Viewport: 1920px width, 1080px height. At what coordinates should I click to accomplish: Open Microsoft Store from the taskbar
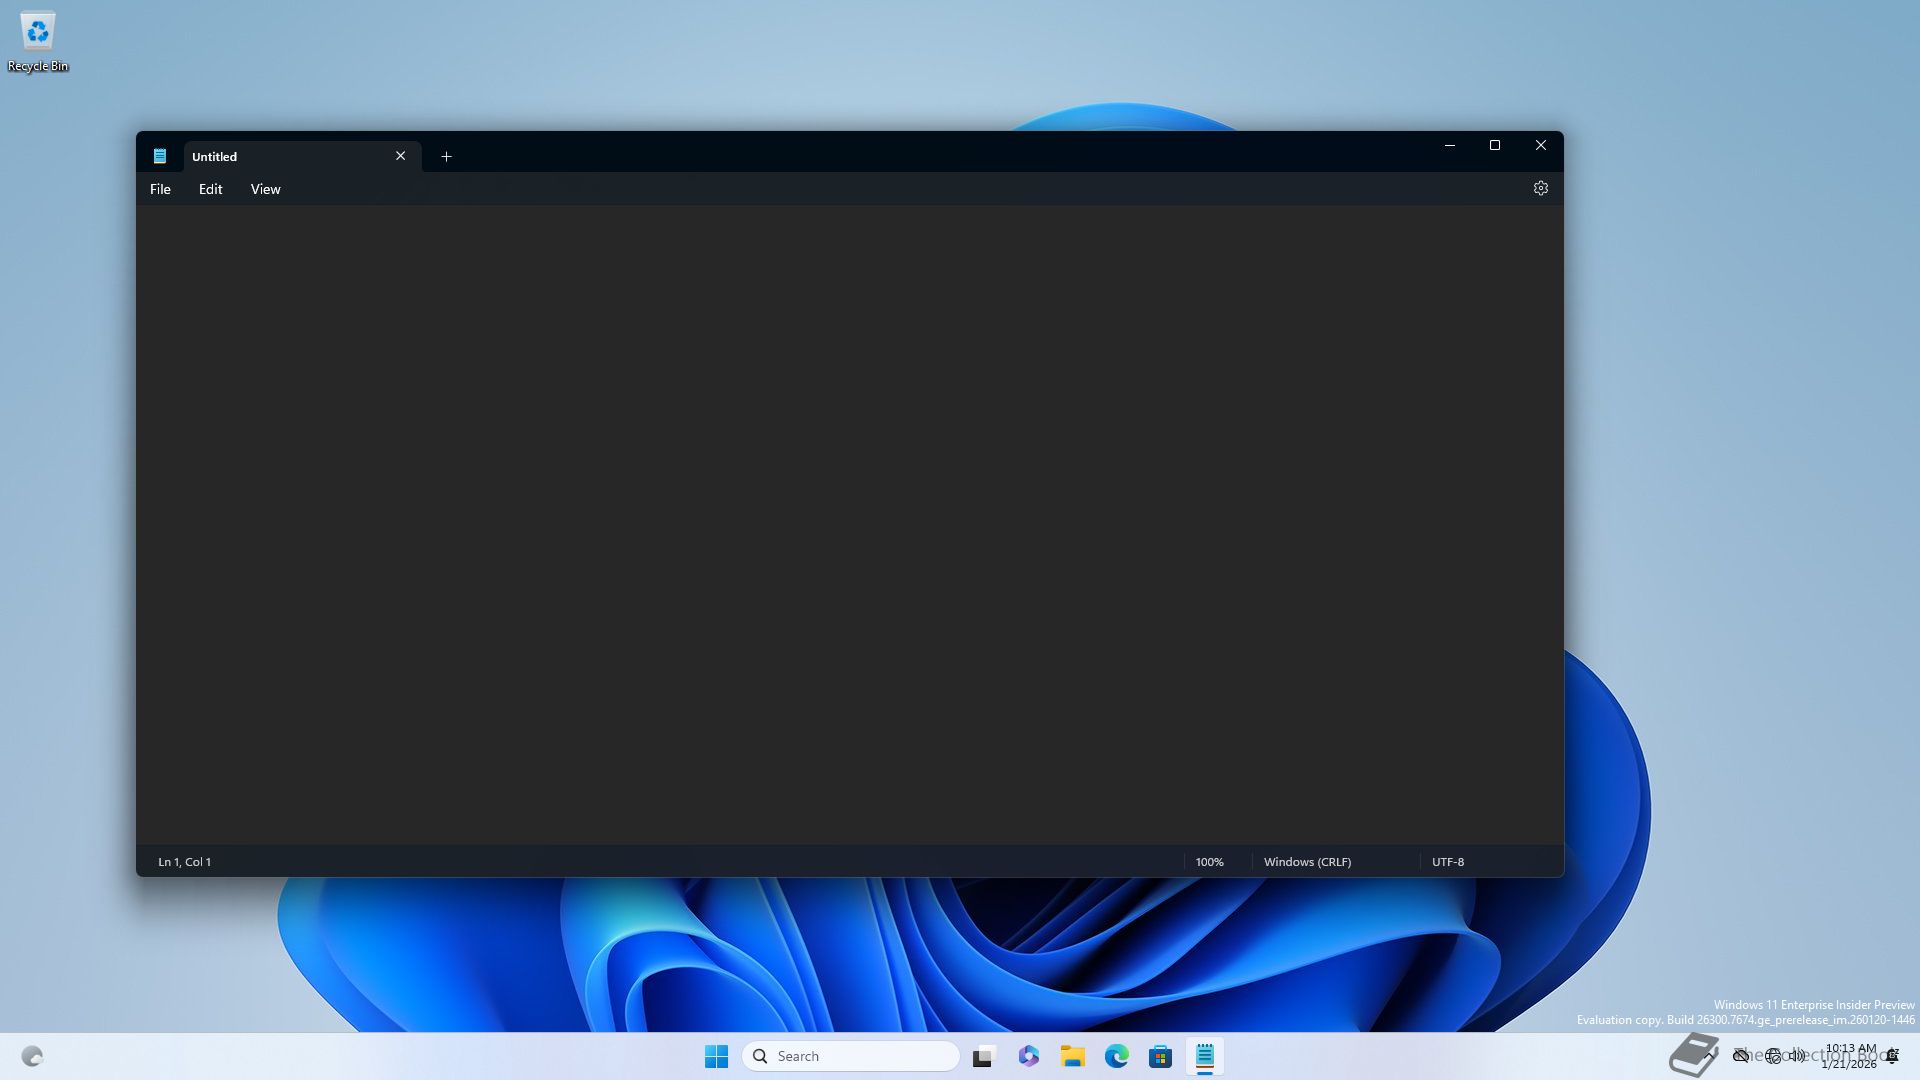1160,1056
